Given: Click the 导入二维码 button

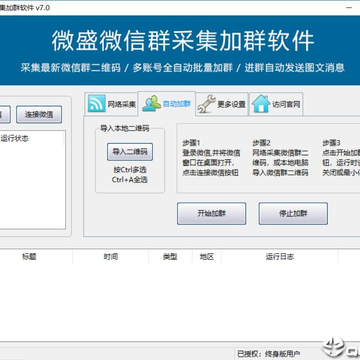Looking at the screenshot, I should coord(130,152).
